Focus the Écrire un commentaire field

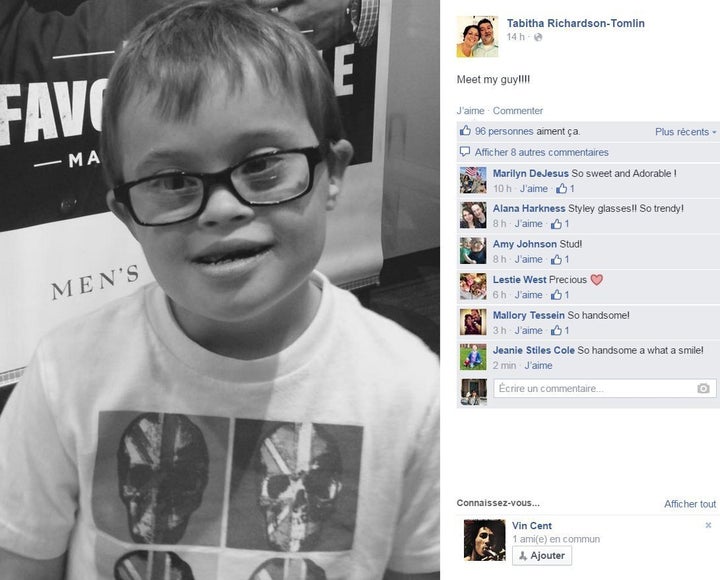click(605, 389)
